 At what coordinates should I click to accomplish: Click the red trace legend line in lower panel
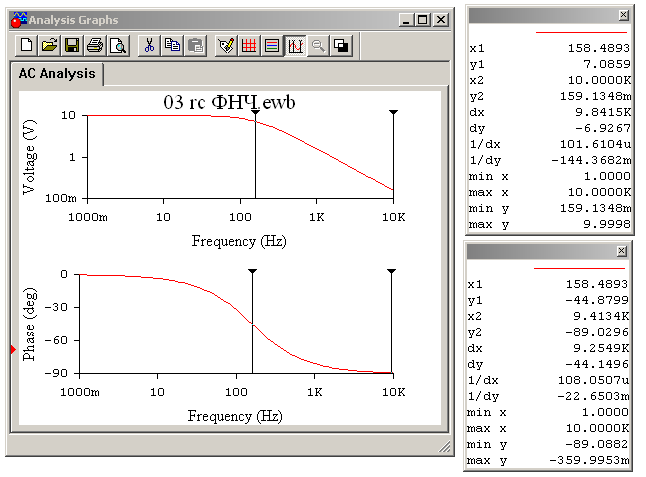click(580, 268)
